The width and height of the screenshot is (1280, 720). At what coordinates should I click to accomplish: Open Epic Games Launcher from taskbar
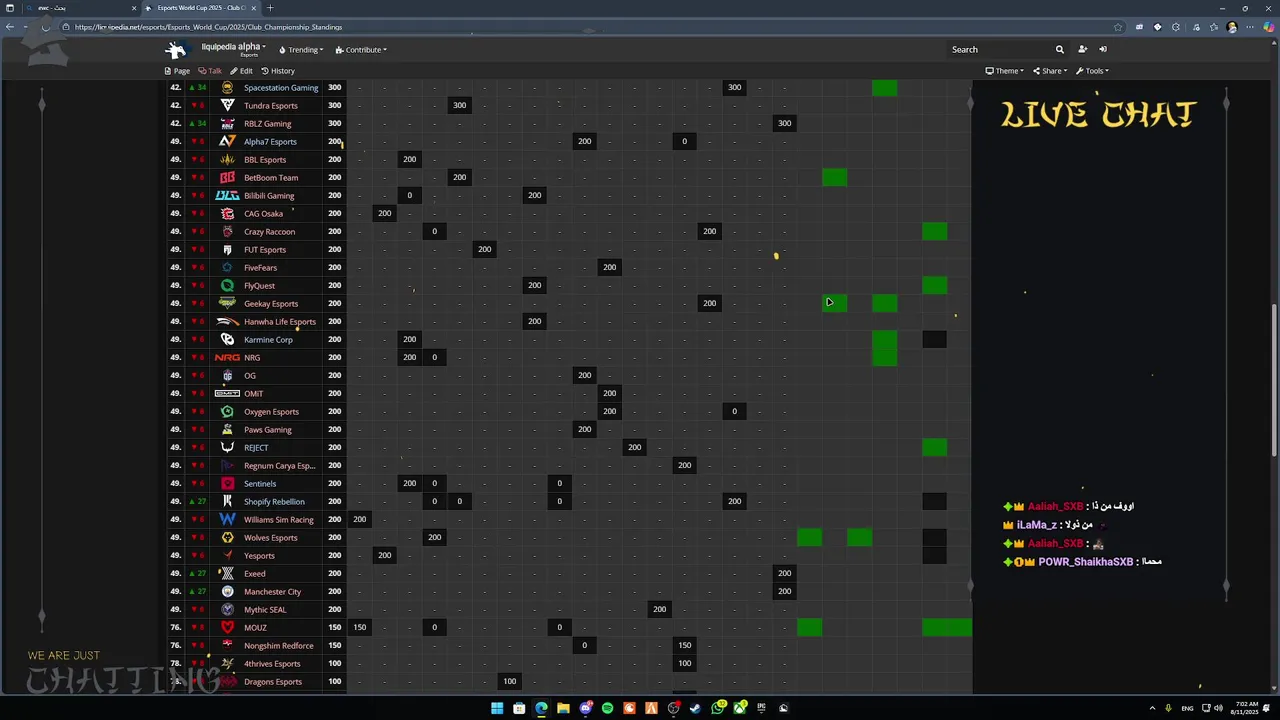pyautogui.click(x=762, y=708)
